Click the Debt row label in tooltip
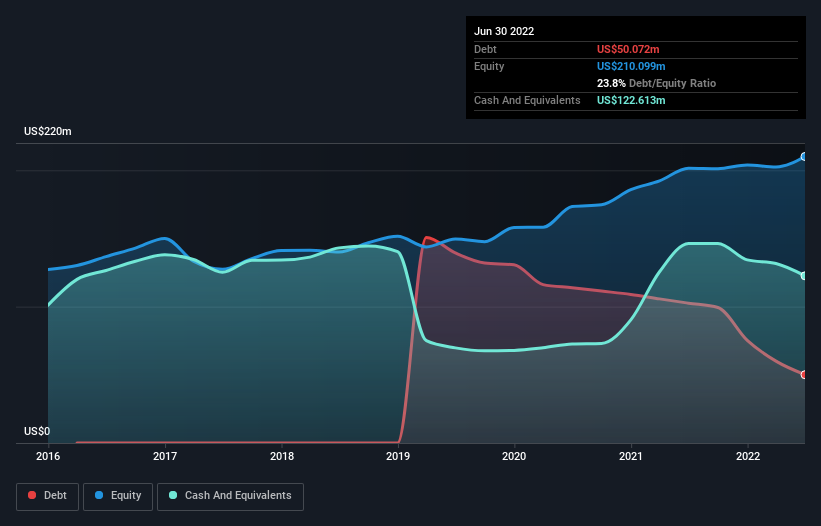The height and width of the screenshot is (526, 821). pyautogui.click(x=485, y=49)
